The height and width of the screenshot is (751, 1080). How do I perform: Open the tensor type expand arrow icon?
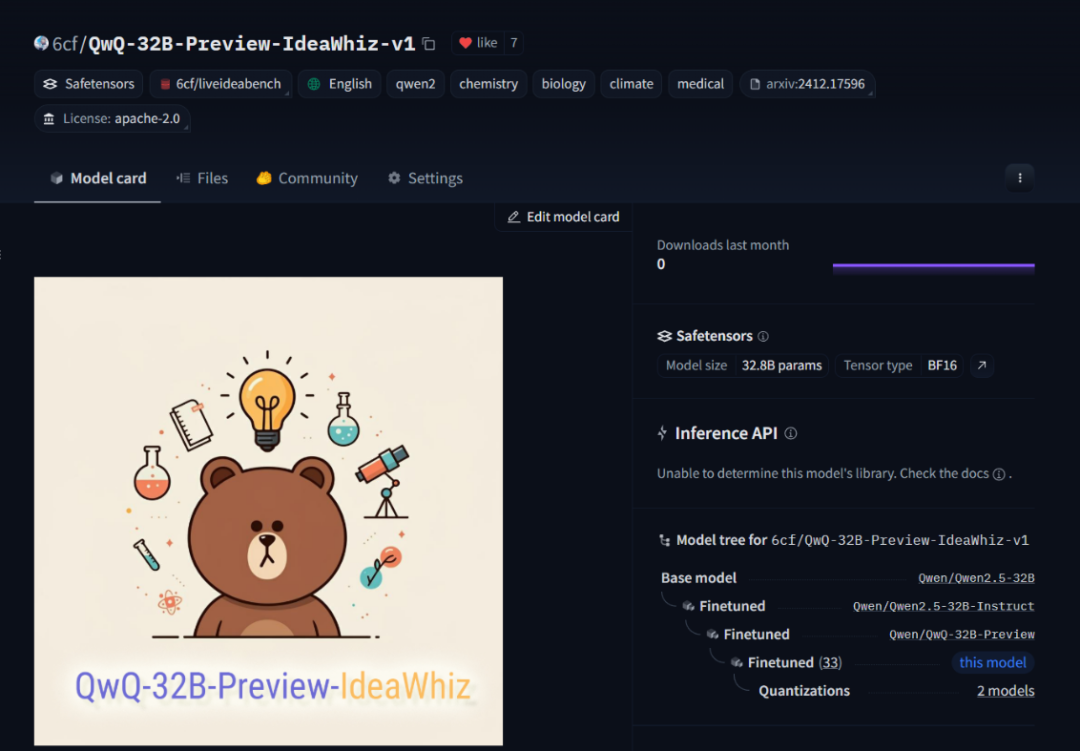982,366
